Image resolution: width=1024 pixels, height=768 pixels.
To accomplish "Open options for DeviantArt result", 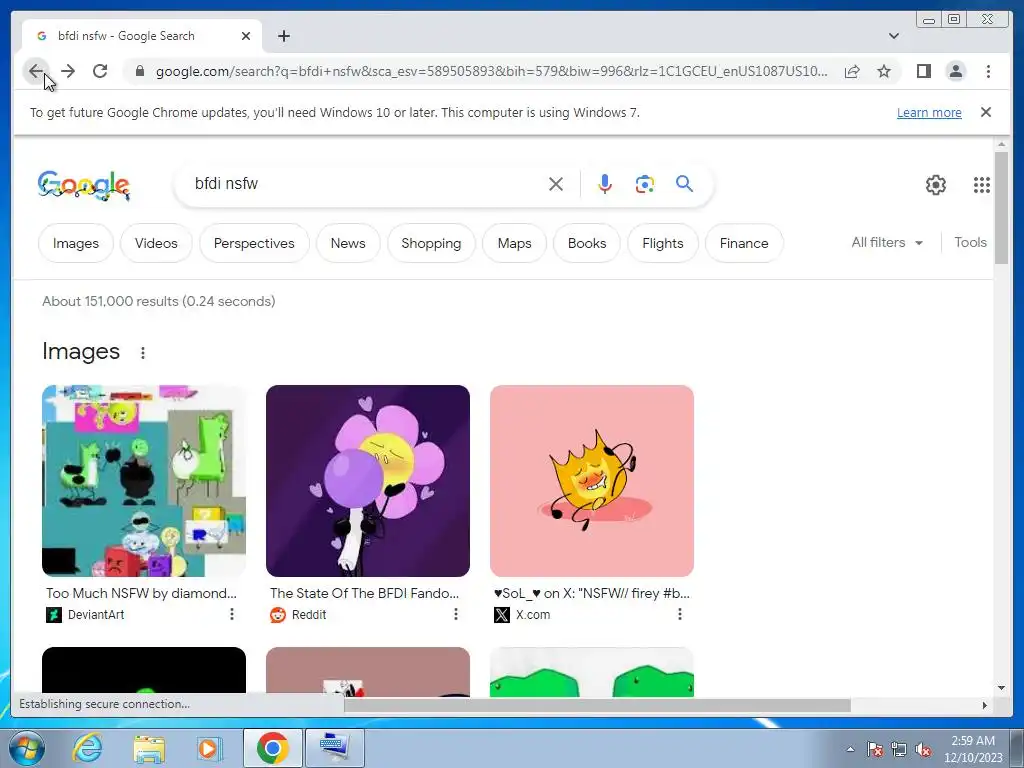I will pos(231,614).
